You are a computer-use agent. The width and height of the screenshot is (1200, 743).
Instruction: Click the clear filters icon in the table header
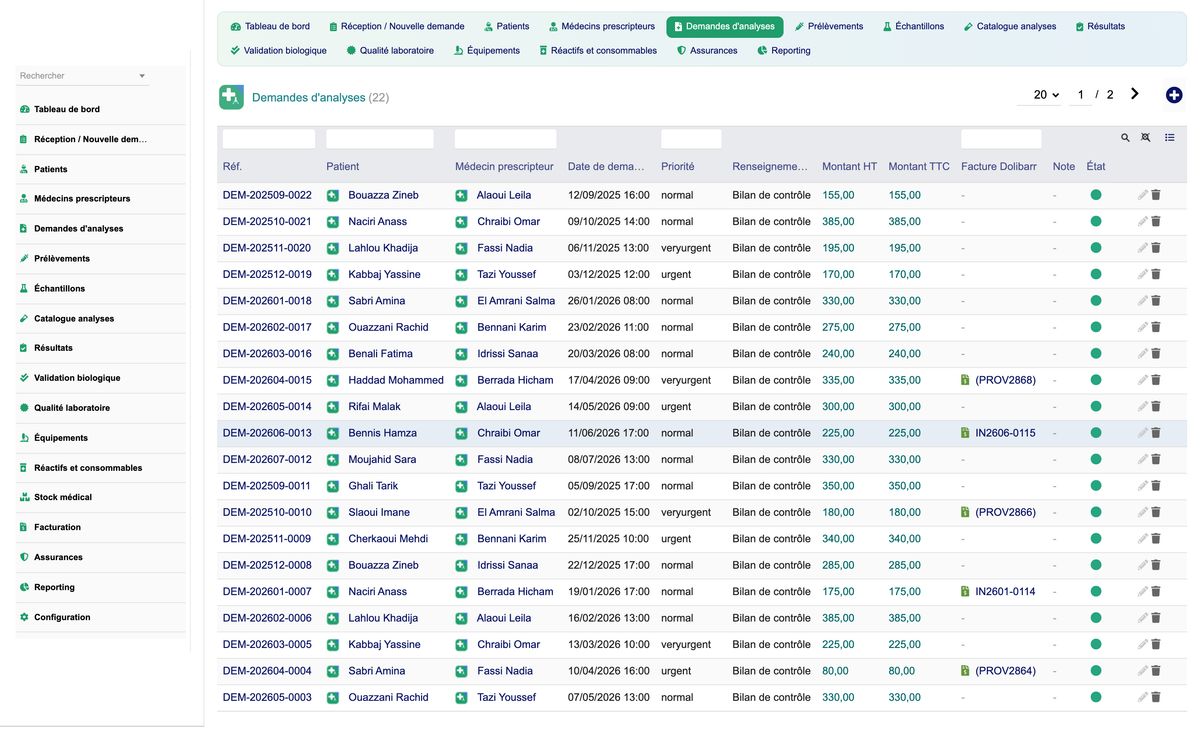pyautogui.click(x=1146, y=138)
